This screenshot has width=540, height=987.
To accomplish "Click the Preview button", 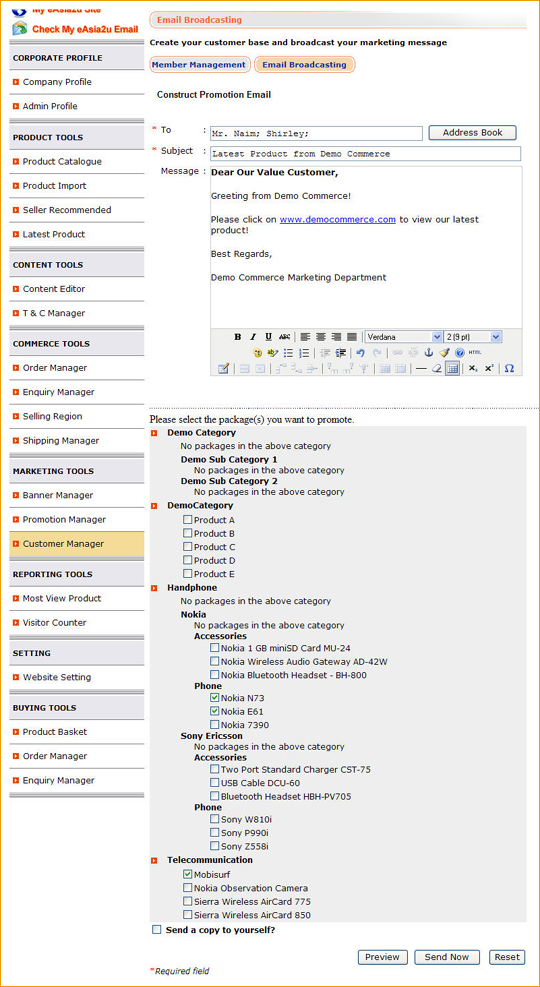I will (383, 957).
